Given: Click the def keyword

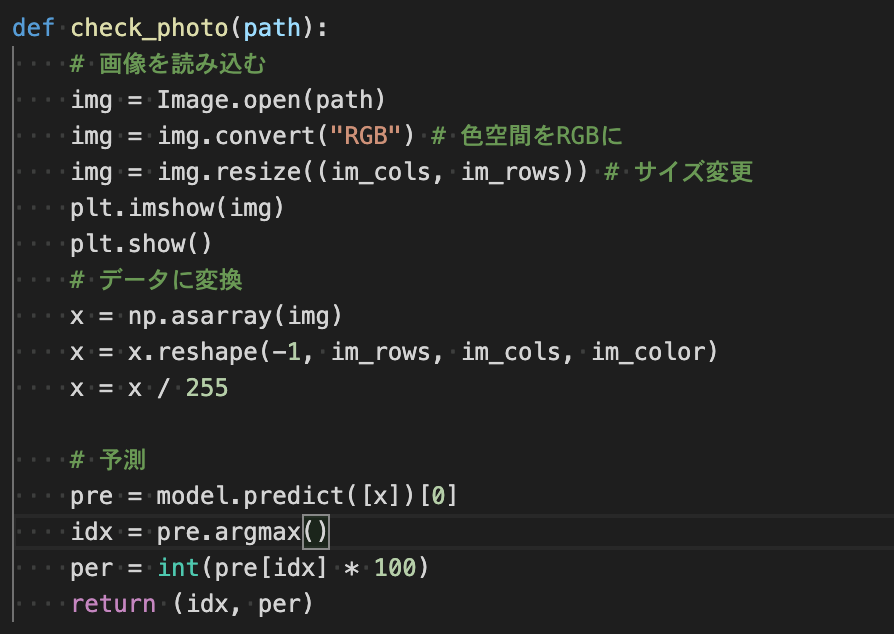Looking at the screenshot, I should (x=34, y=29).
